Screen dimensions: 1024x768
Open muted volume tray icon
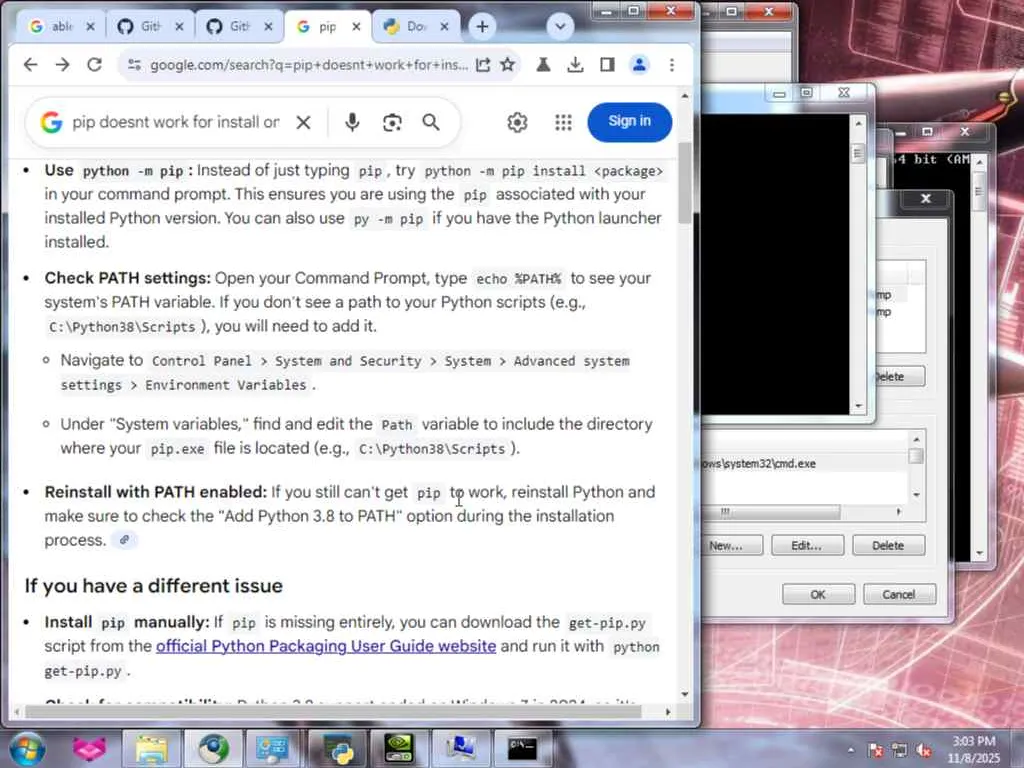(923, 750)
